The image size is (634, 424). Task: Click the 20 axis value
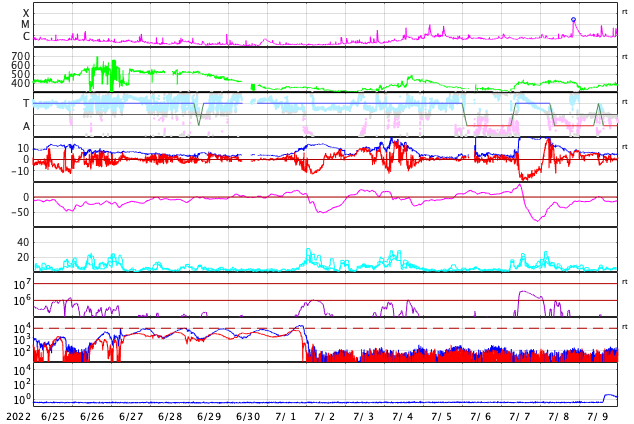pos(23,257)
